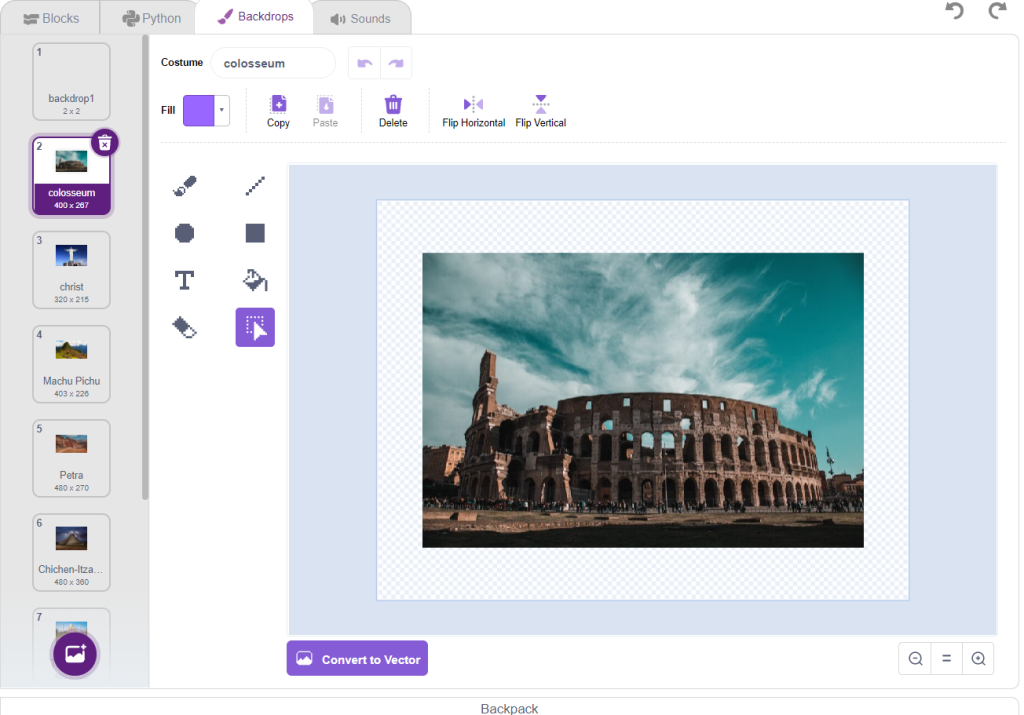Activate the Text tool
This screenshot has width=1024, height=715.
[185, 280]
